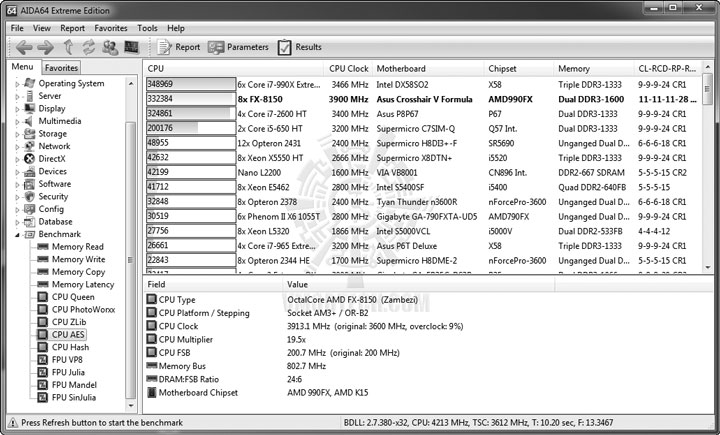Click the 348969 score bar
This screenshot has height=435, width=720.
[191, 84]
